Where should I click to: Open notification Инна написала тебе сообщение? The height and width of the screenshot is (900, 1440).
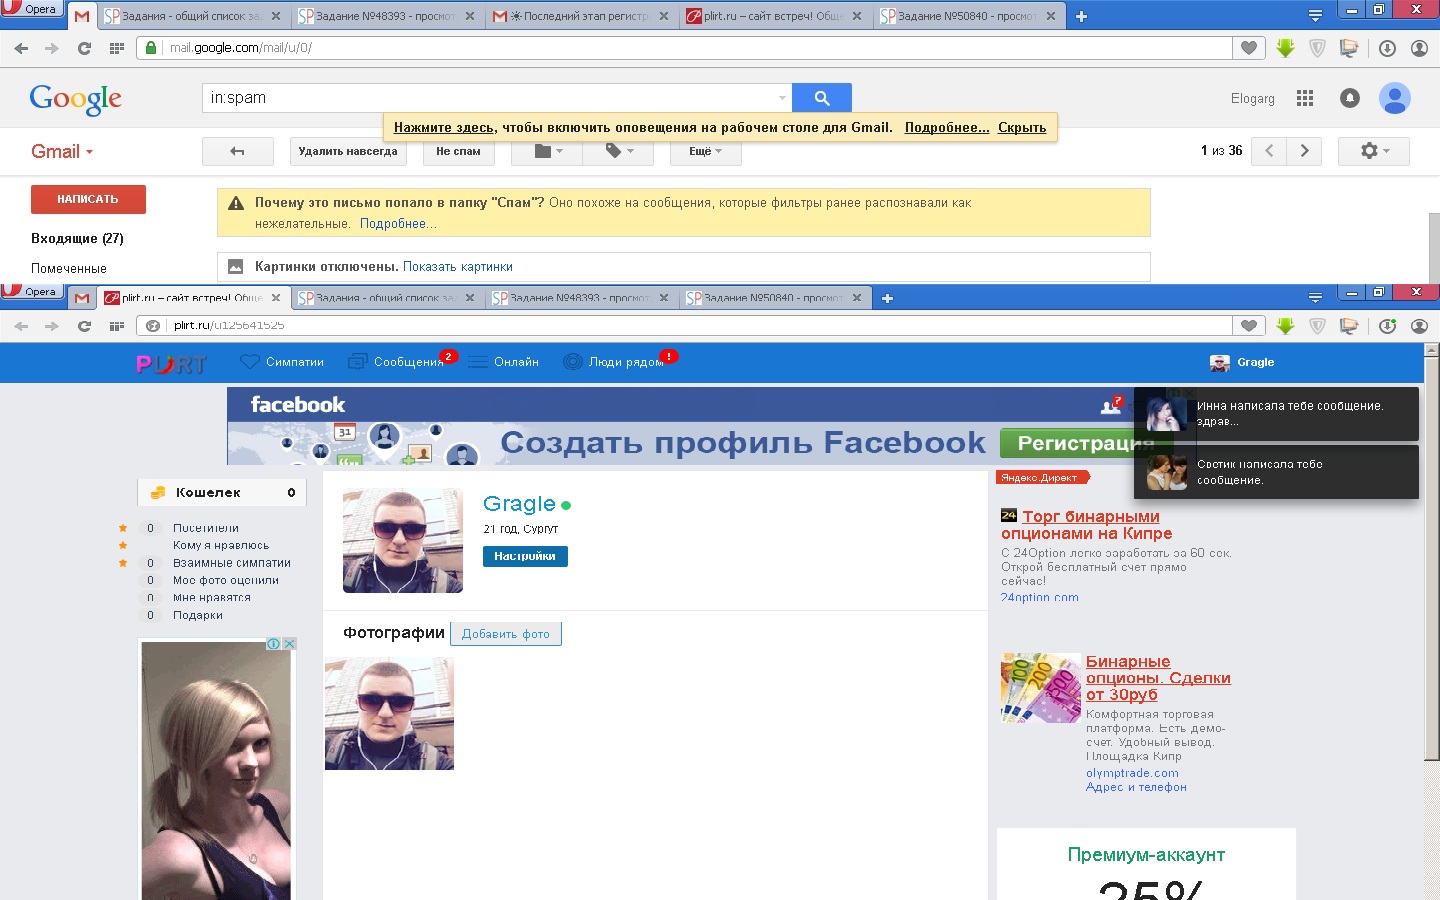tap(1277, 414)
